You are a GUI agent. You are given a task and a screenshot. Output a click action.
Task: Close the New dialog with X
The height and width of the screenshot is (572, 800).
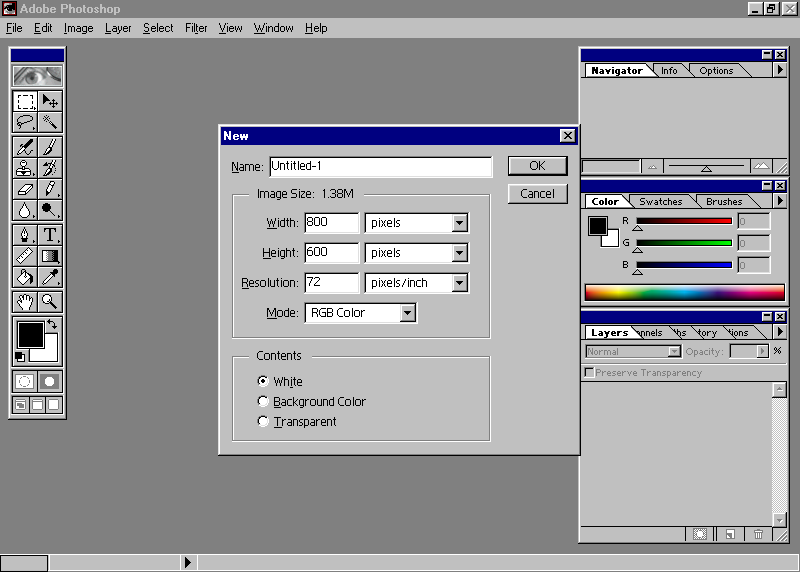(567, 136)
